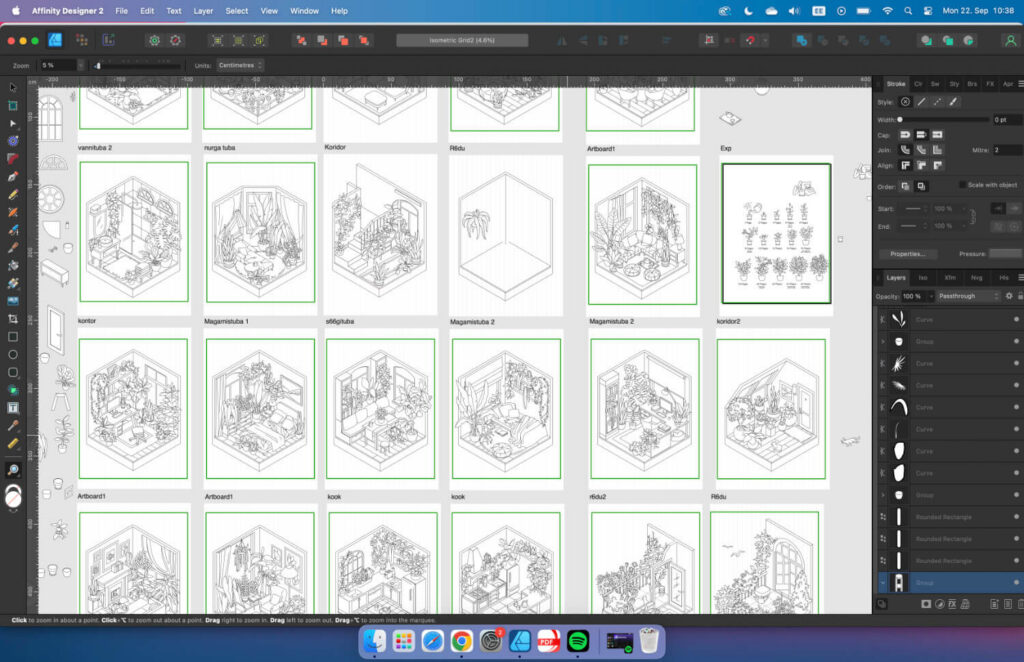
Task: Switch to the Sw swatches tab
Action: click(934, 84)
